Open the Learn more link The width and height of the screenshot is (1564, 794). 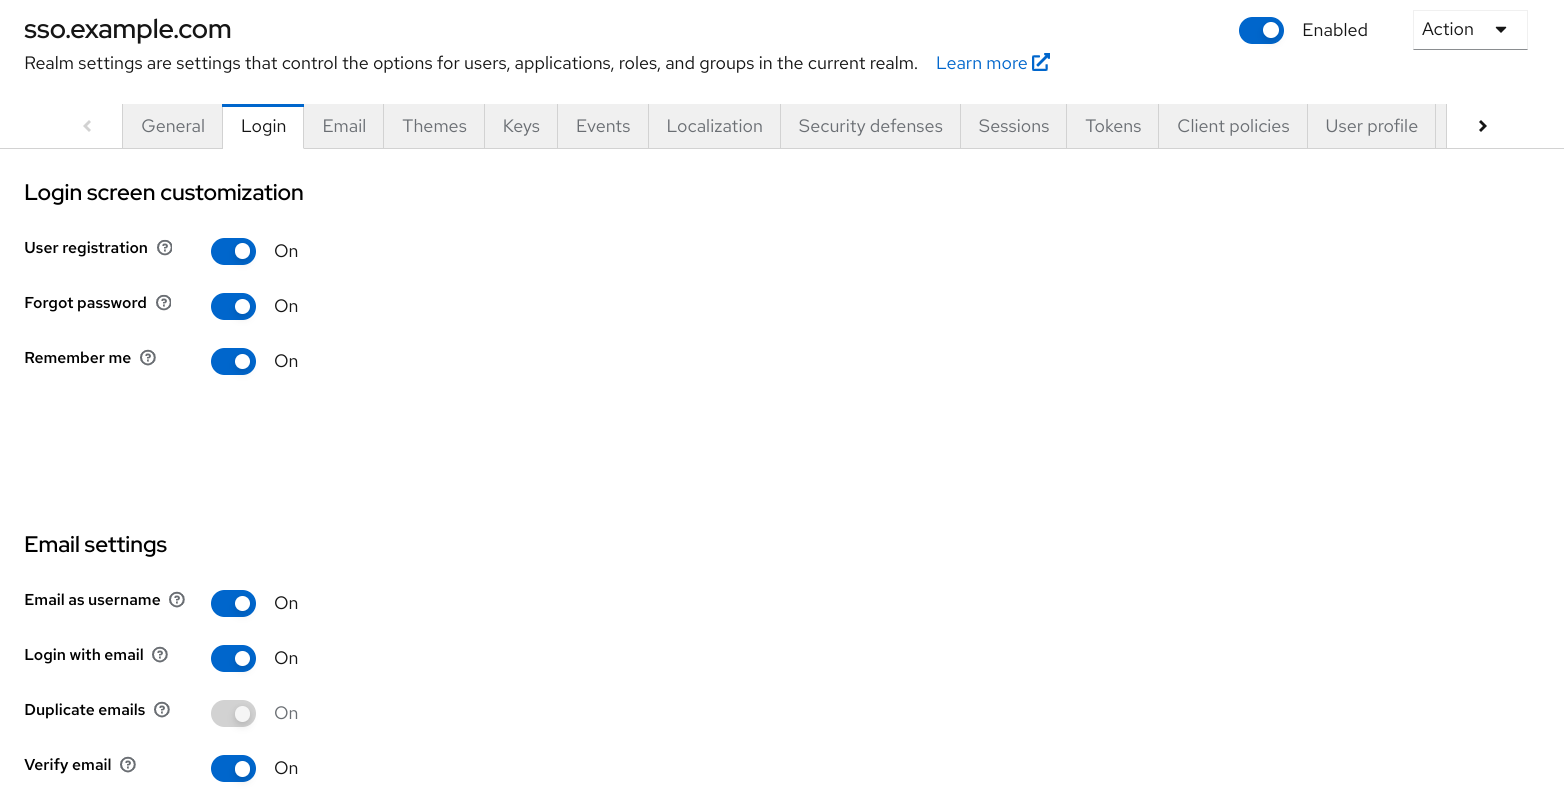(x=980, y=63)
